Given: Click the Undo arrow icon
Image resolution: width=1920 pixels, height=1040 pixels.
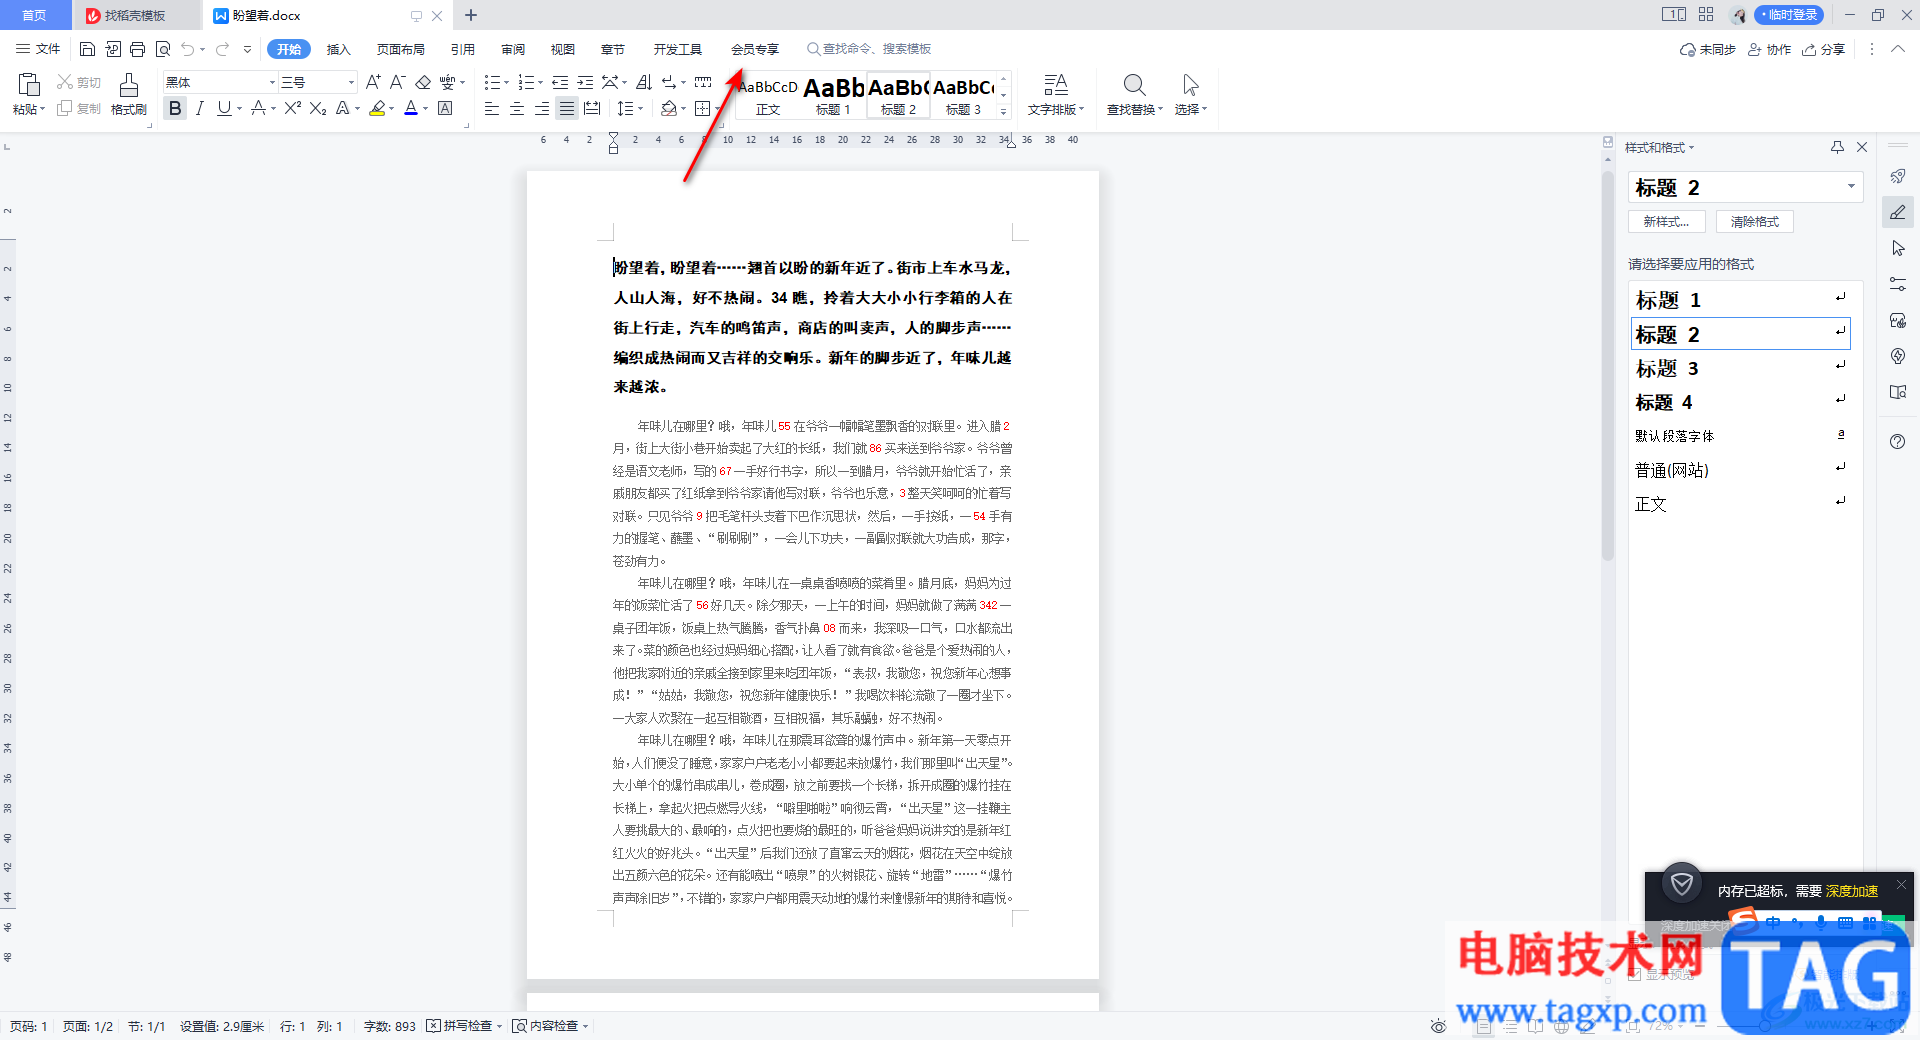Looking at the screenshot, I should pyautogui.click(x=187, y=49).
